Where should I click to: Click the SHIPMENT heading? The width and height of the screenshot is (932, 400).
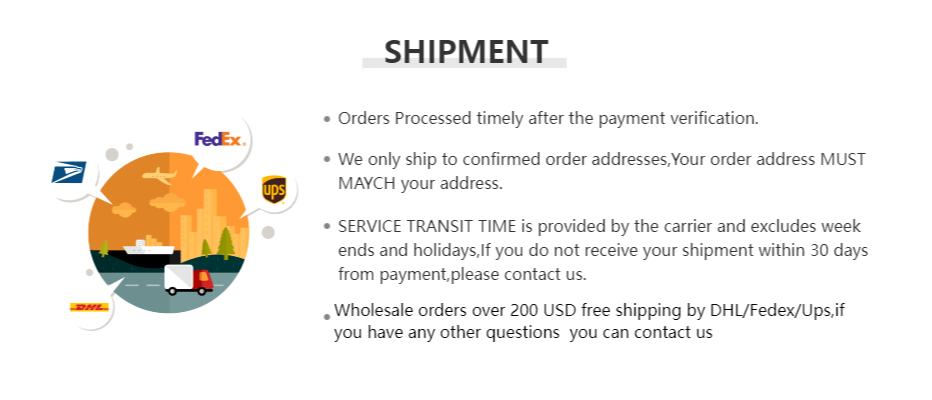click(466, 51)
